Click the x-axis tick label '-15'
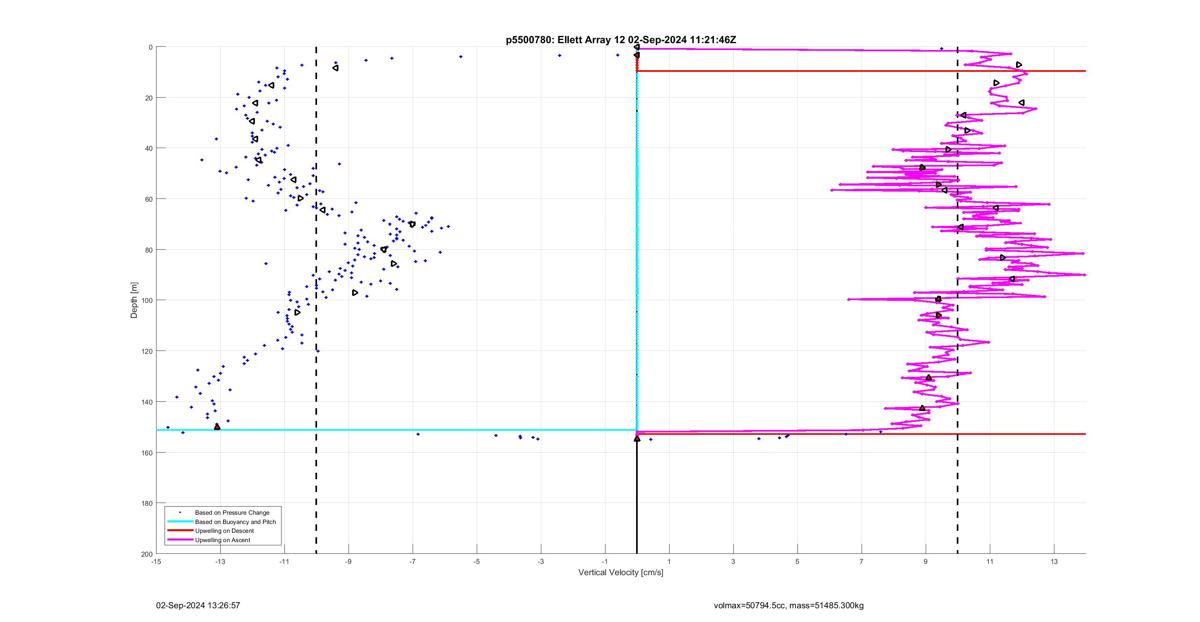 [156, 562]
